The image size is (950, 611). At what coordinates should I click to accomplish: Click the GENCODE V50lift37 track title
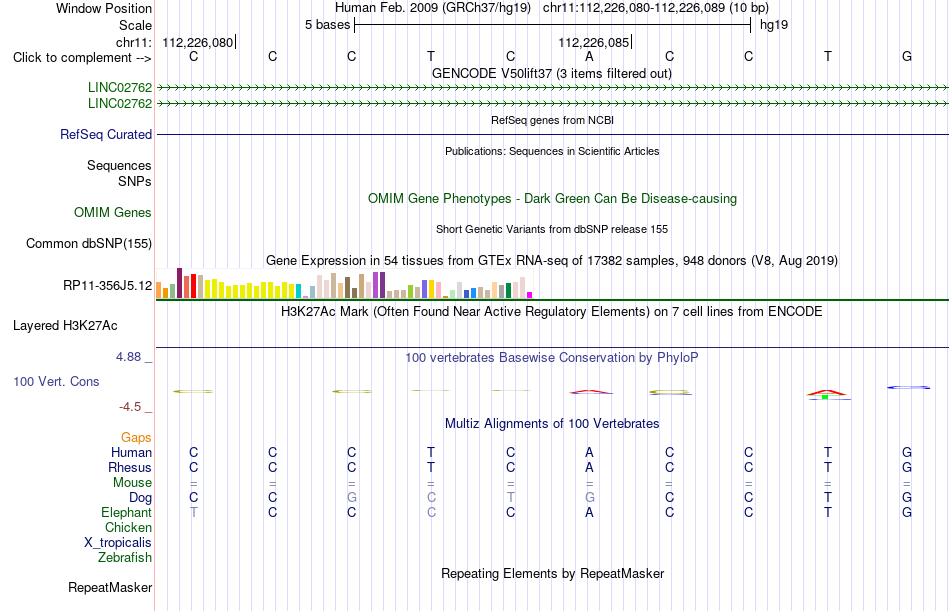tap(551, 73)
